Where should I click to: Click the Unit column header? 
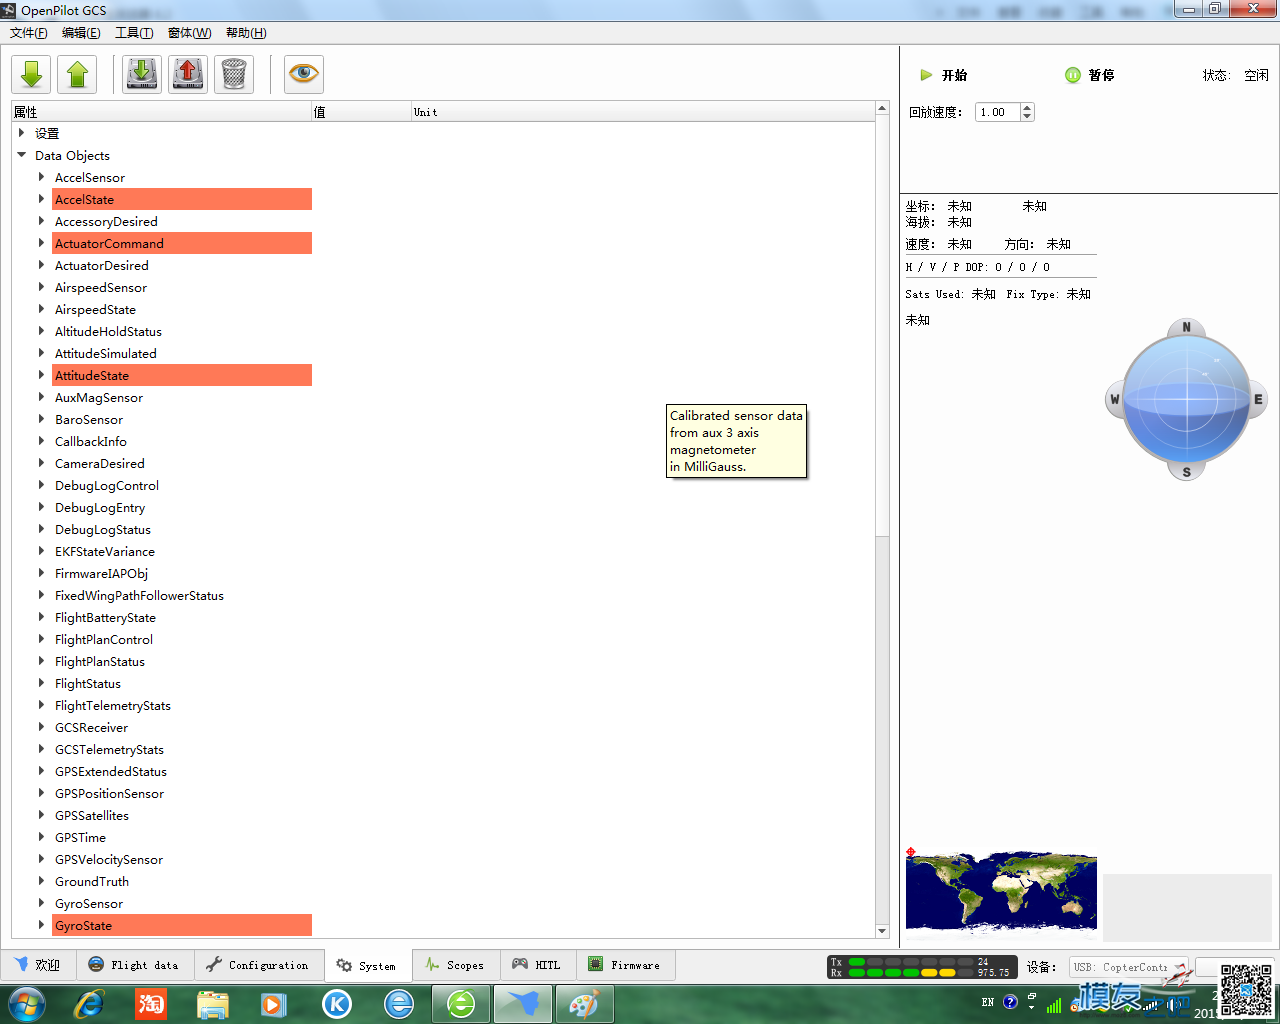pyautogui.click(x=642, y=112)
